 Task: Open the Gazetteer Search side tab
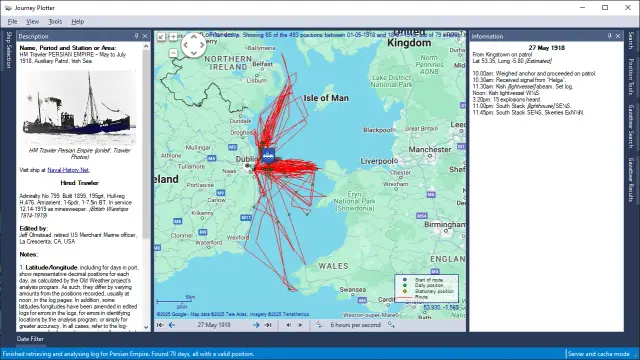click(631, 127)
